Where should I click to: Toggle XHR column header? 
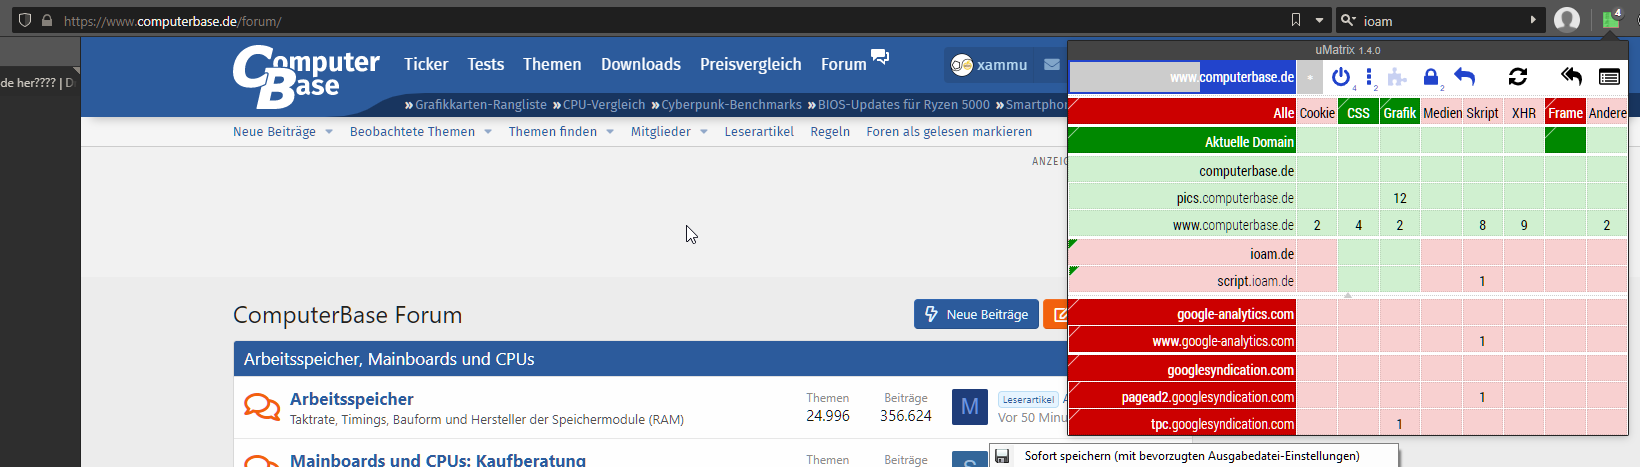click(x=1524, y=113)
